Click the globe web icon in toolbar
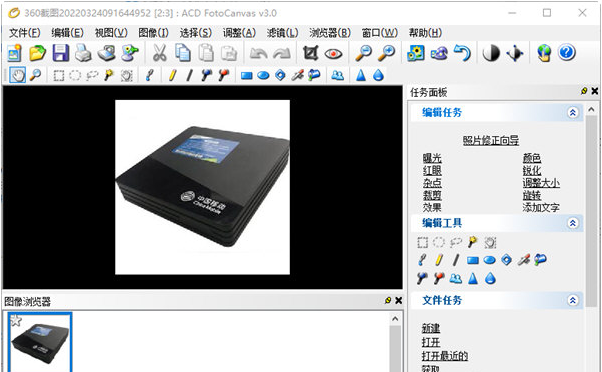The image size is (602, 372). [x=544, y=53]
